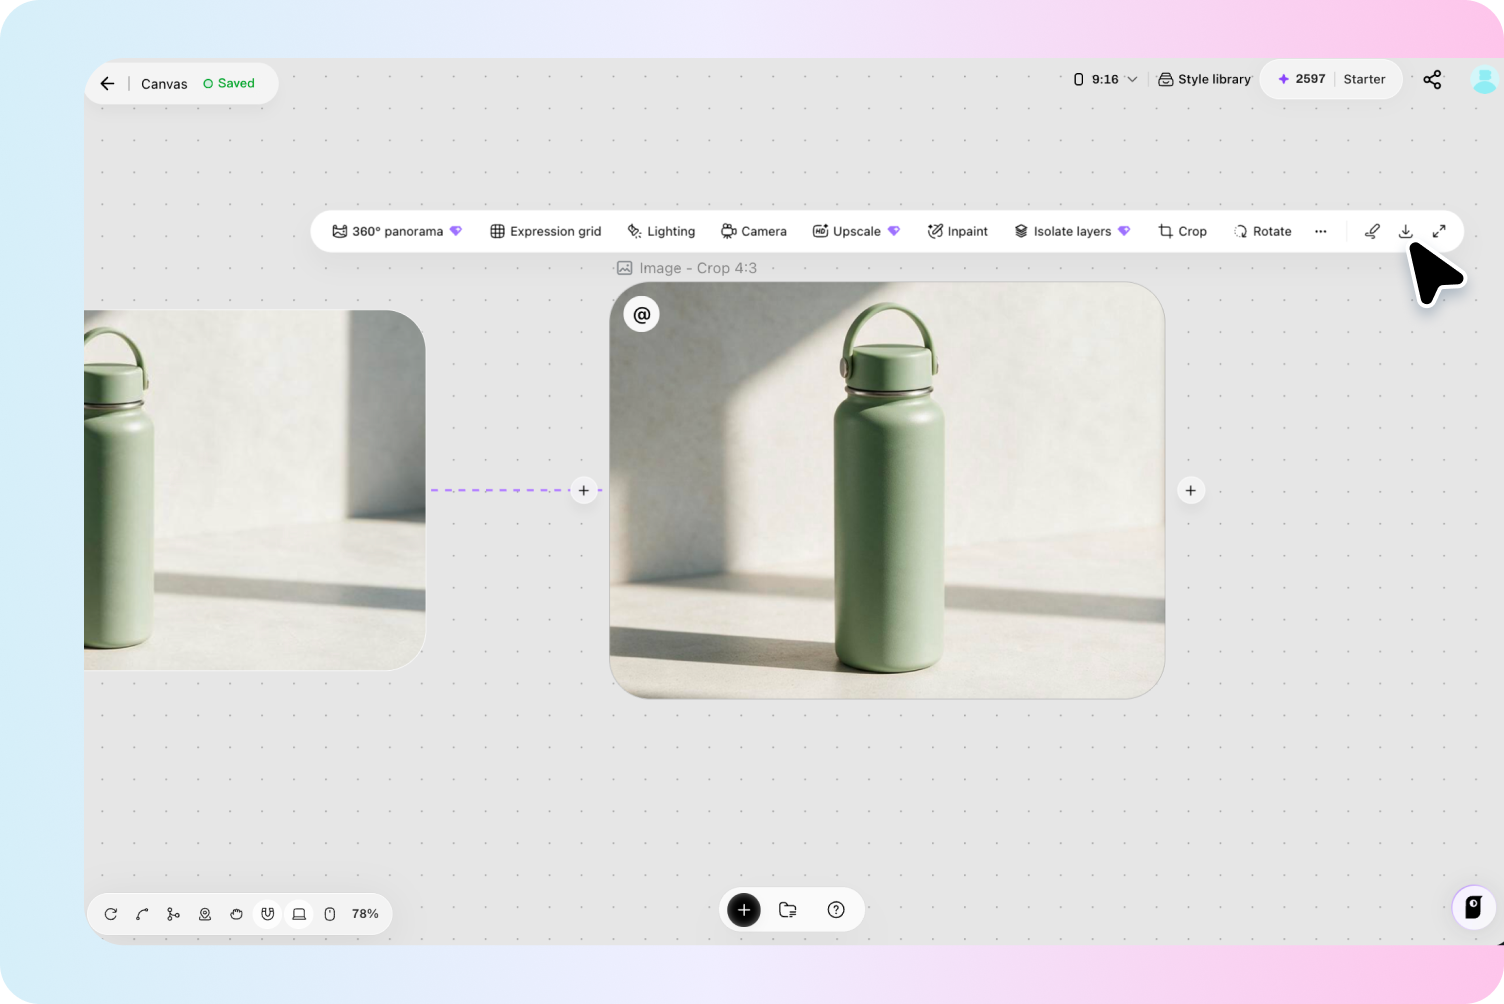Screen dimensions: 1504x1004
Task: Select the cropped bottle image
Action: pyautogui.click(x=887, y=490)
